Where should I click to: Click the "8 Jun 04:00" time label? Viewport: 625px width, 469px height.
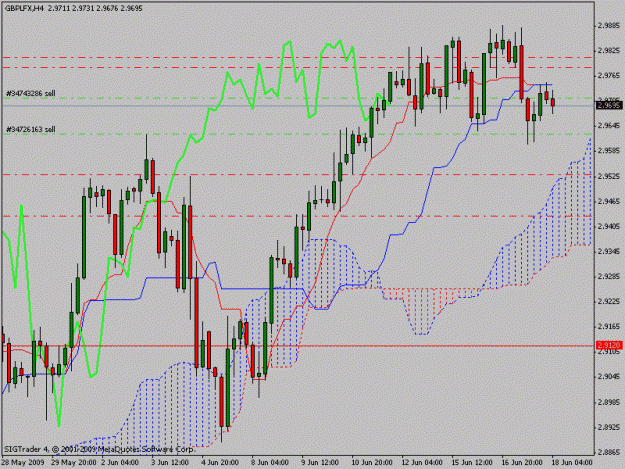point(270,463)
